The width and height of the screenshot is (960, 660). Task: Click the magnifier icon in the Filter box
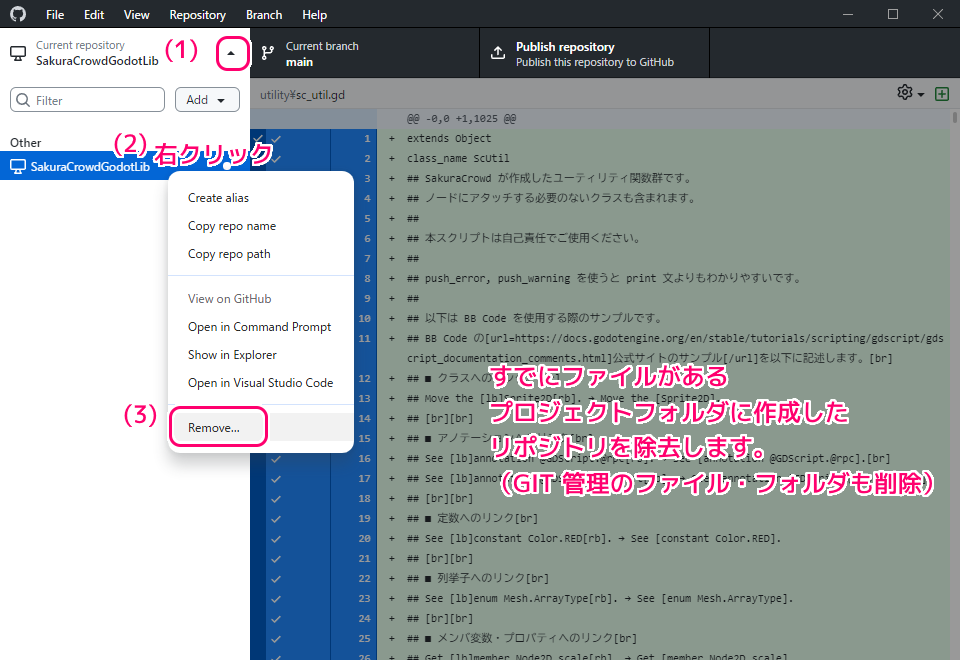(x=23, y=100)
